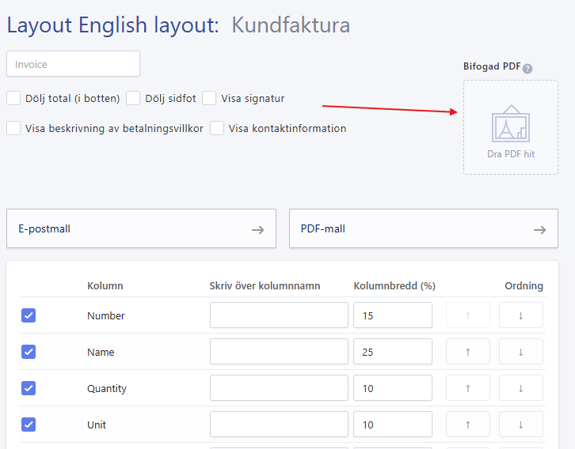Uncheck the Number column checkbox
The width and height of the screenshot is (575, 449).
29,315
